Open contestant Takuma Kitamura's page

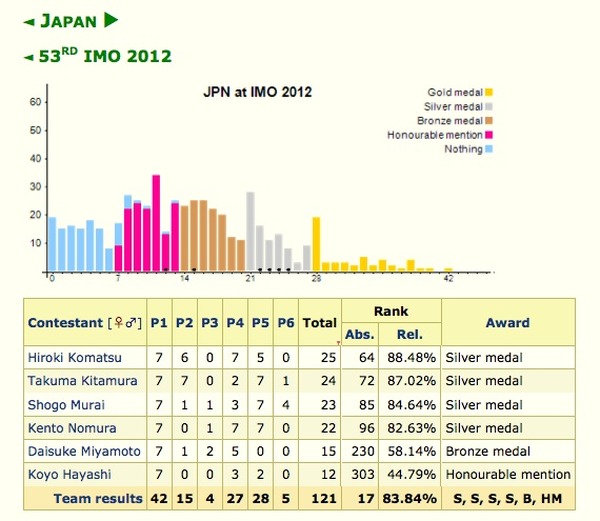coord(82,381)
